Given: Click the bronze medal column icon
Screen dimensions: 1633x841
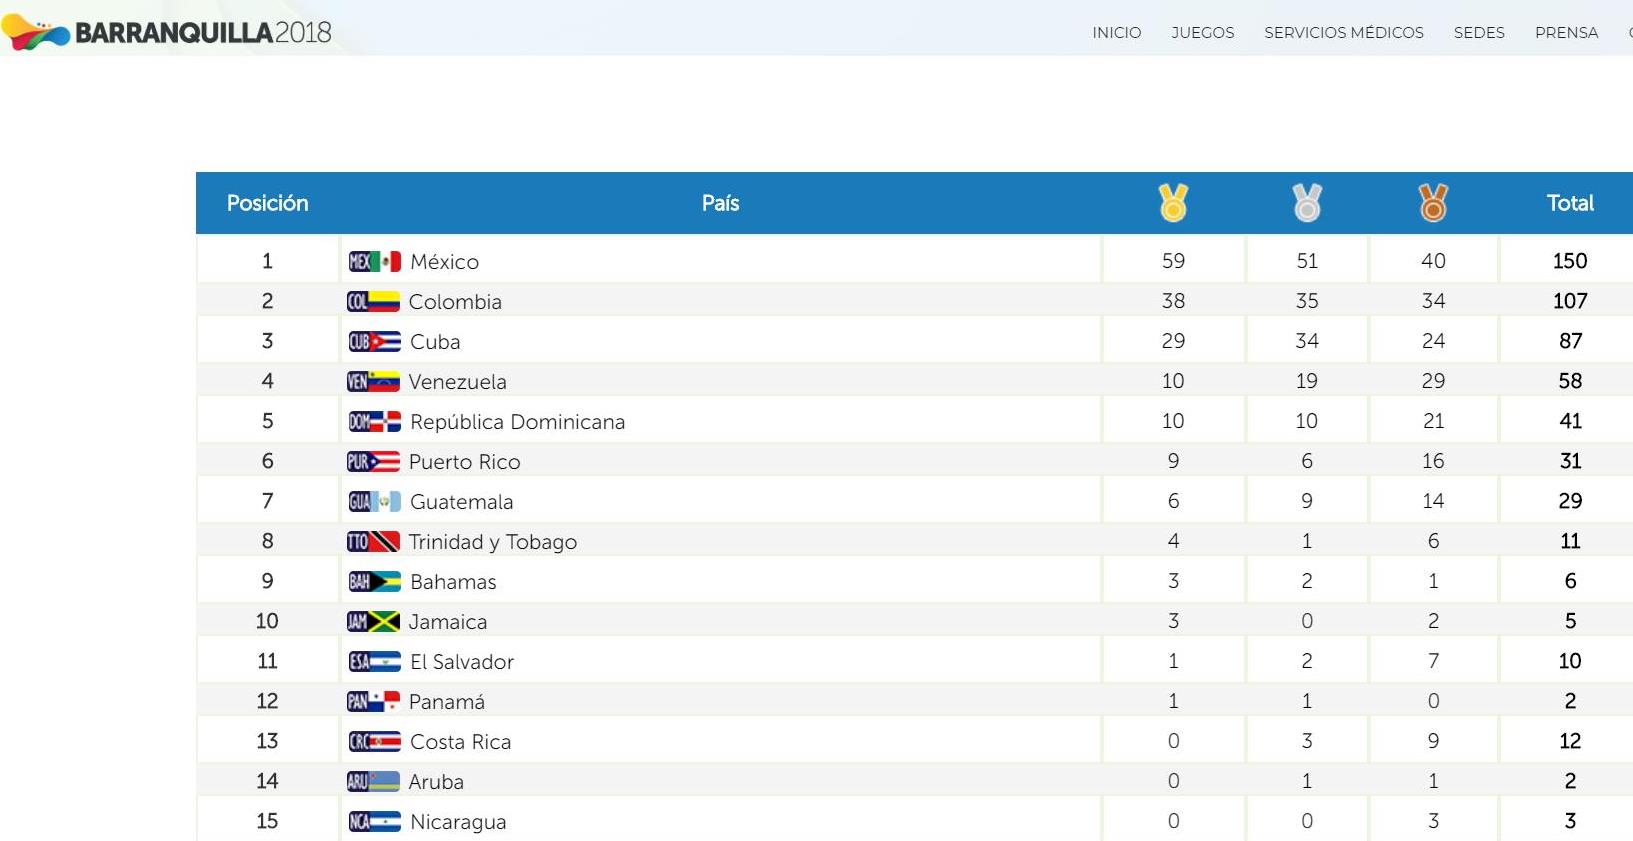Looking at the screenshot, I should 1433,203.
